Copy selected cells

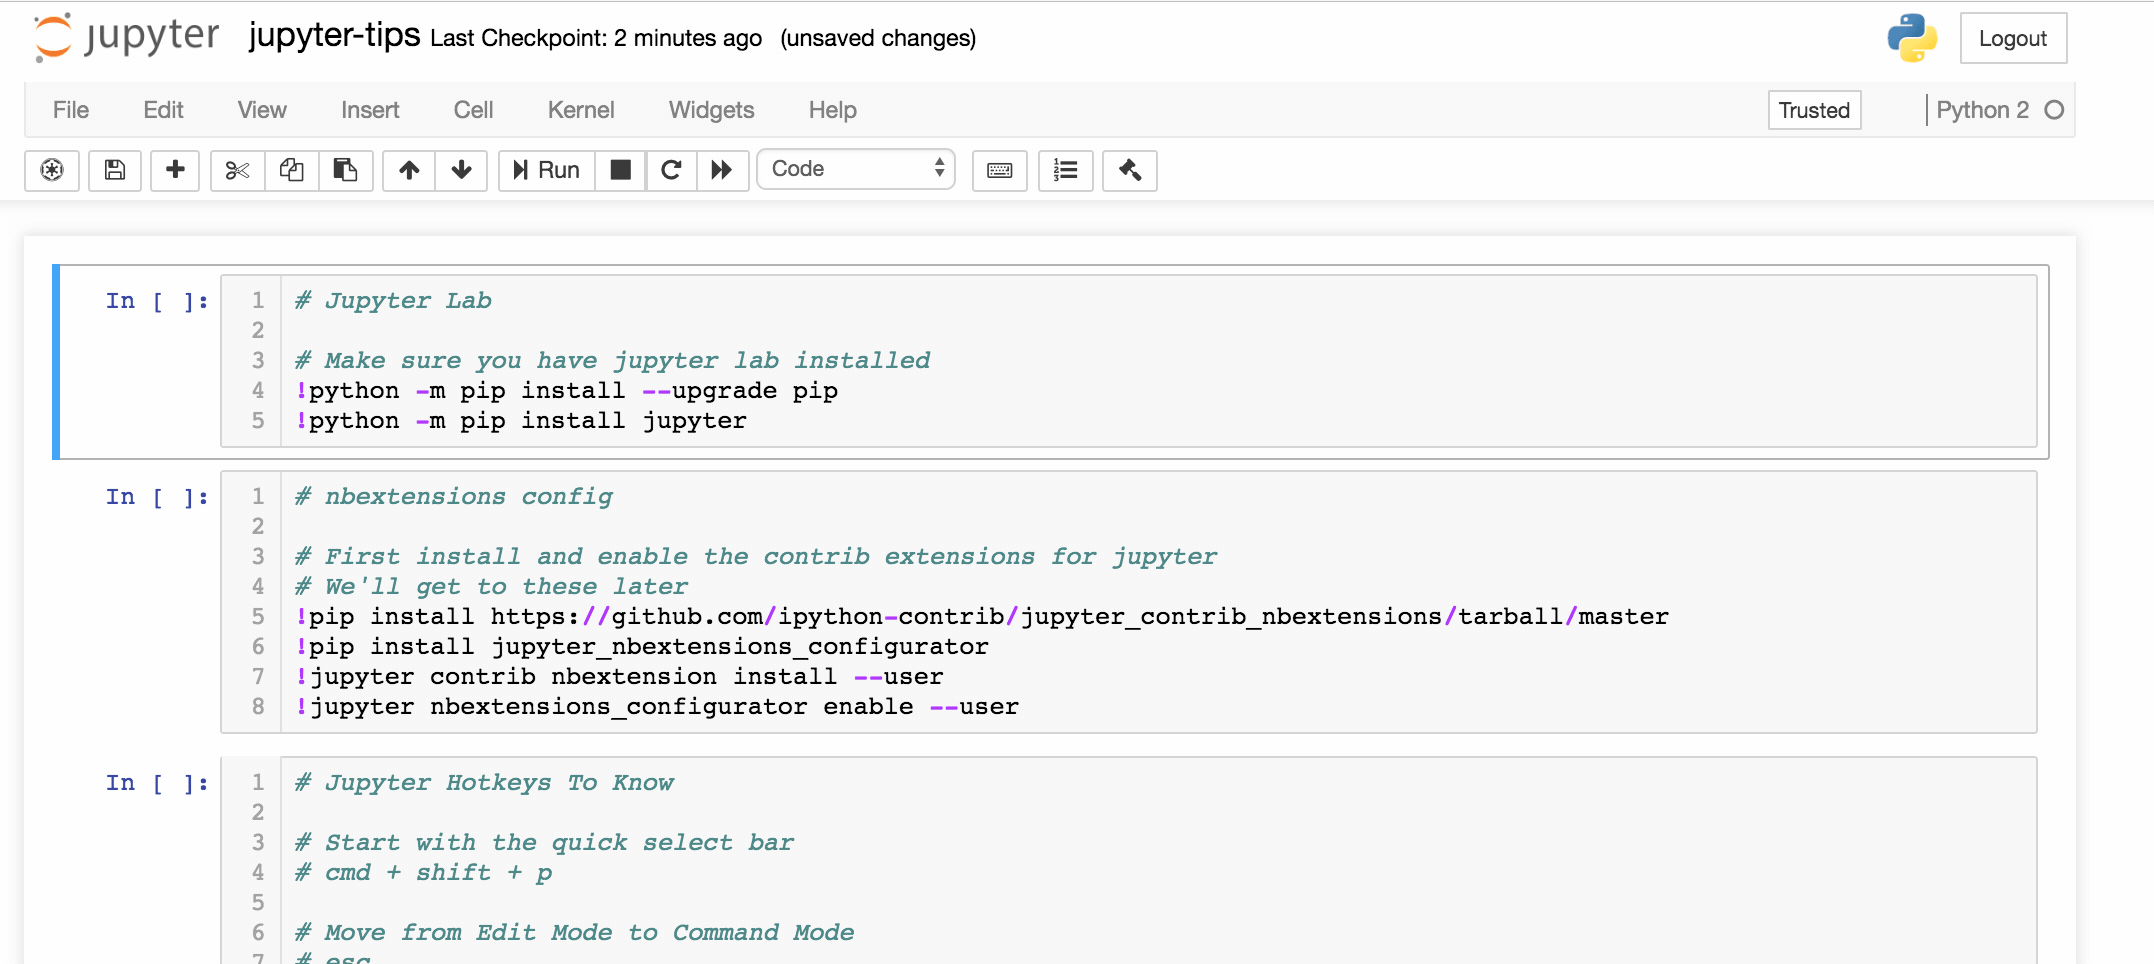tap(291, 170)
